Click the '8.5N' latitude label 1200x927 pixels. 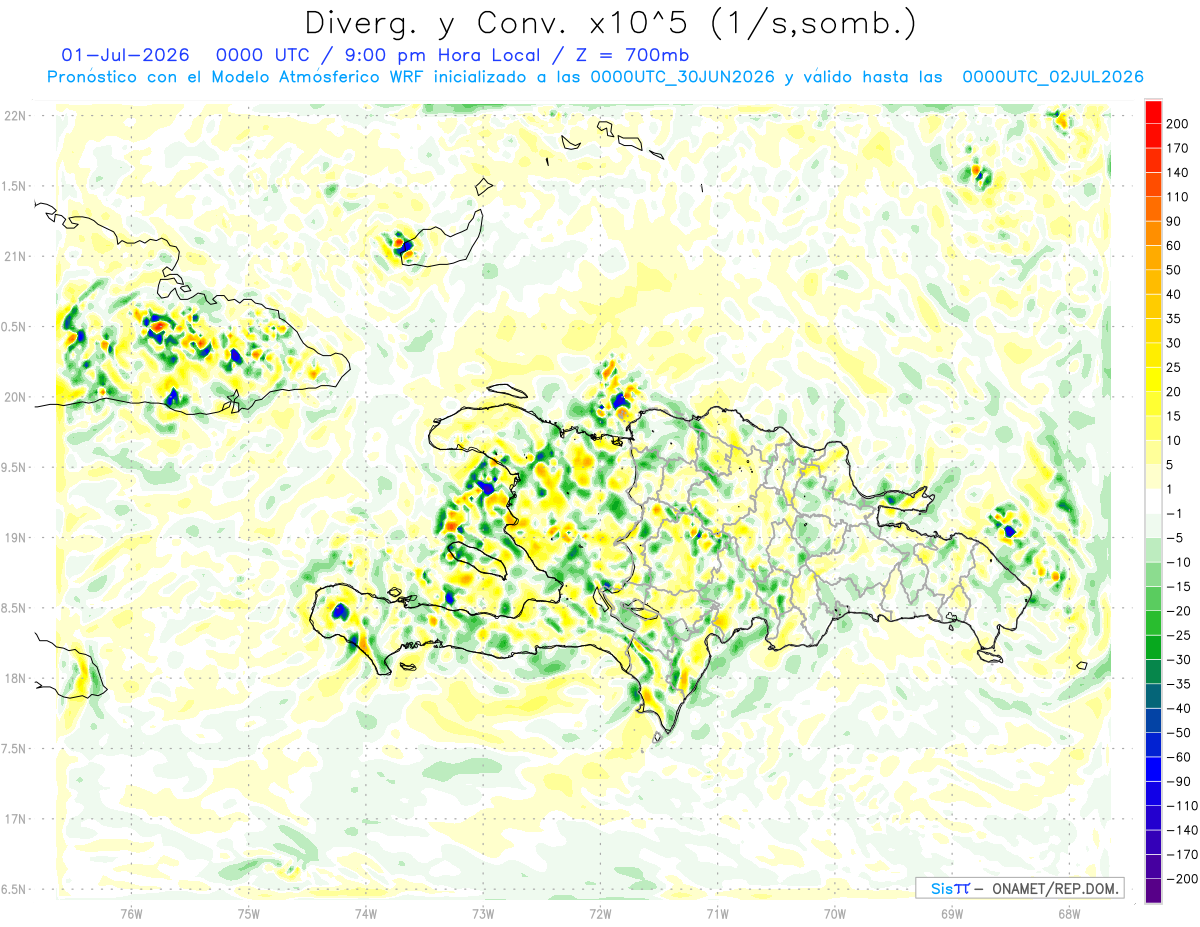[14, 608]
